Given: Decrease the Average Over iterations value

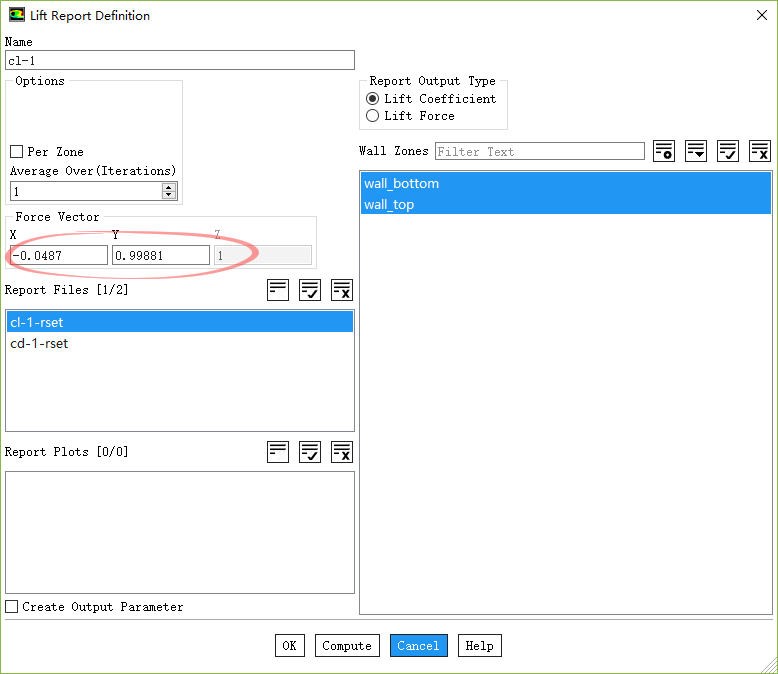Looking at the screenshot, I should (169, 195).
